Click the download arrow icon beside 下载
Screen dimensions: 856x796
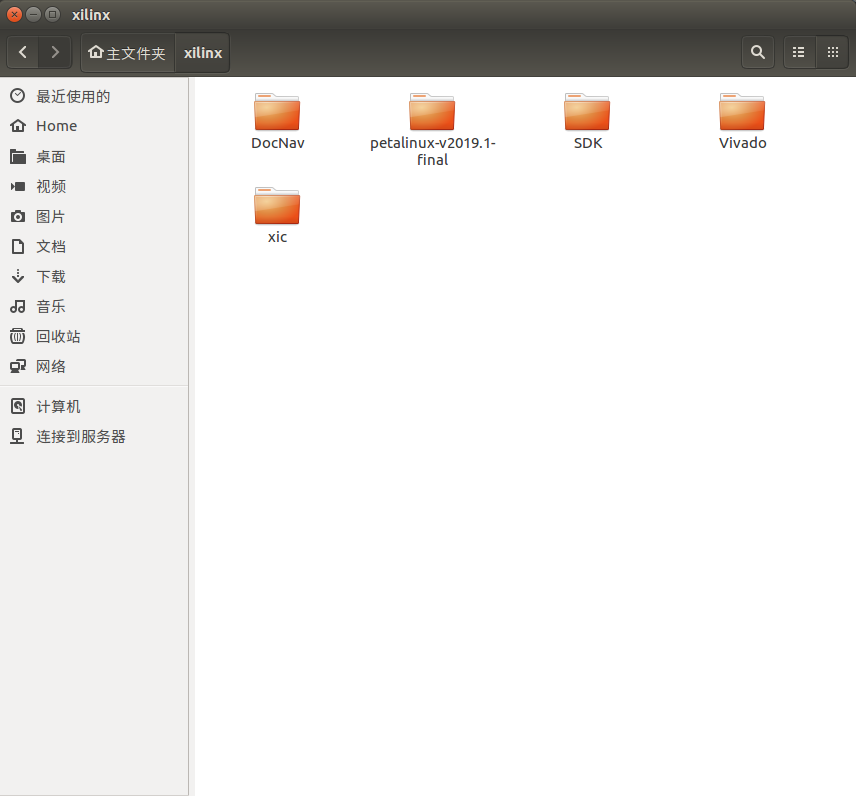pos(17,276)
